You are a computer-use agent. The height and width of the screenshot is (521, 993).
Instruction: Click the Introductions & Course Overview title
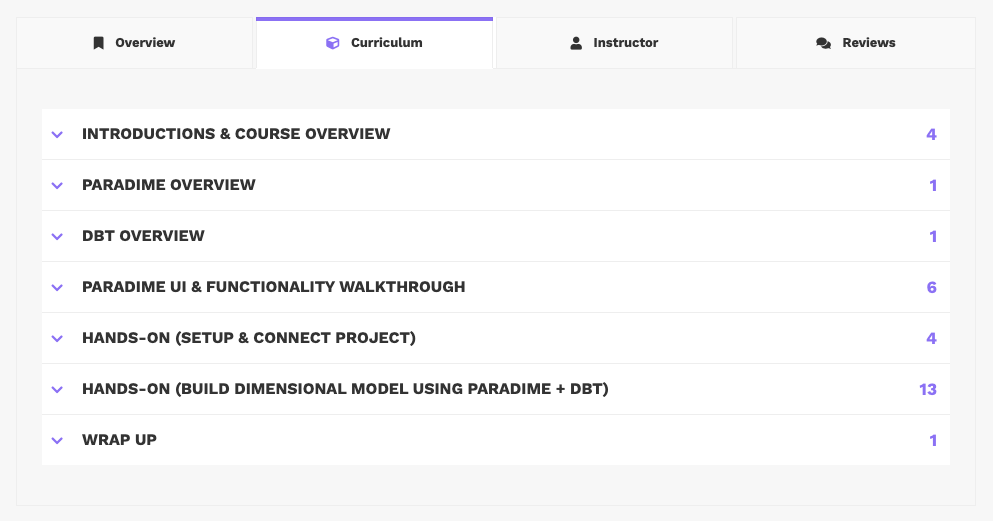point(236,134)
